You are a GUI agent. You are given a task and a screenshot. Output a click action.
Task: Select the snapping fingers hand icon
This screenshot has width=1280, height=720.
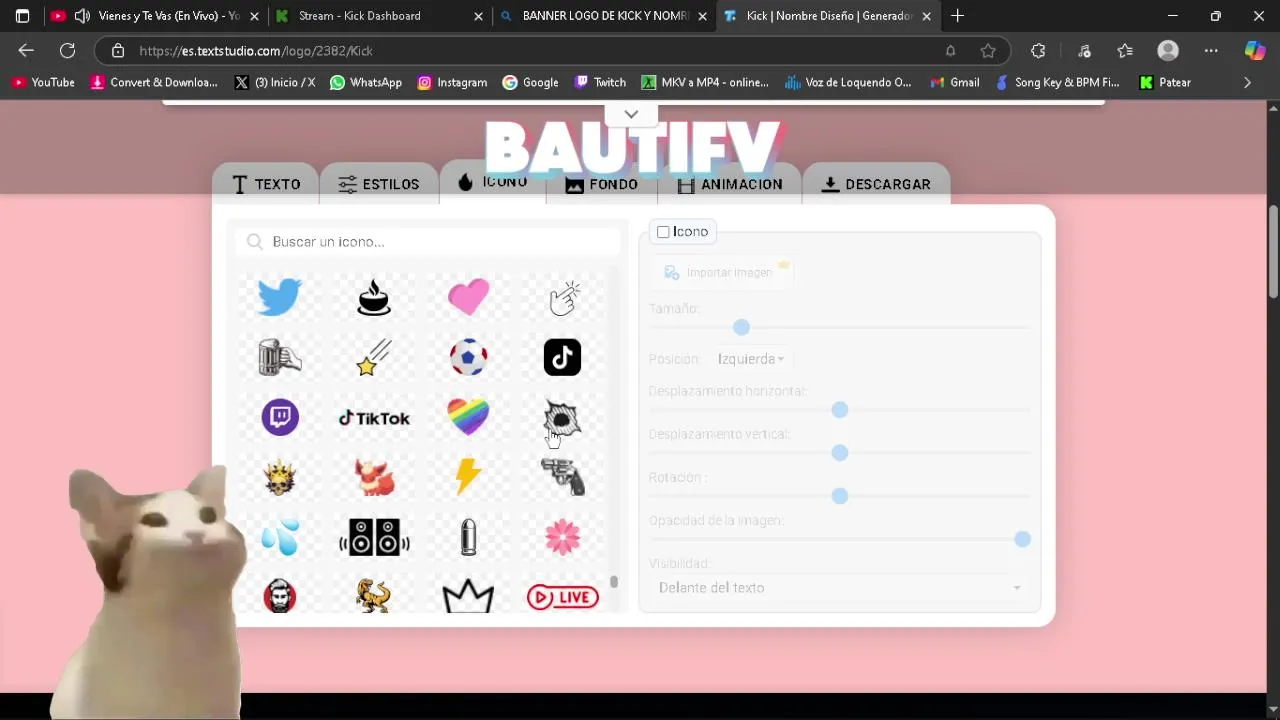pyautogui.click(x=563, y=297)
